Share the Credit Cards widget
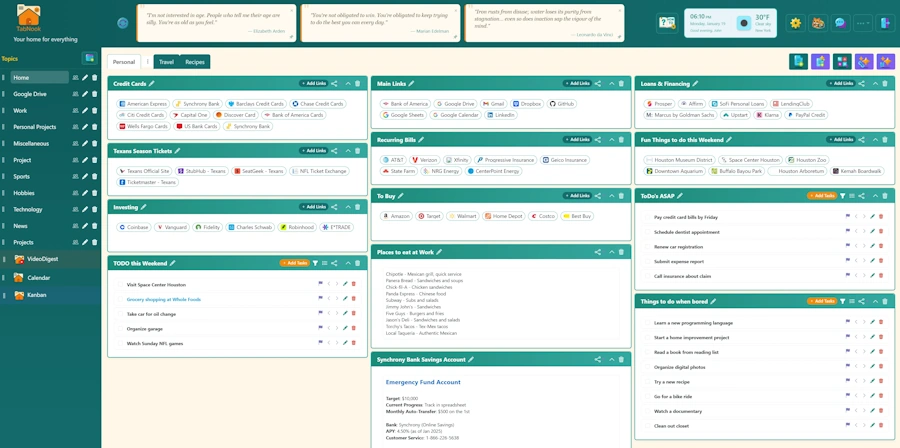Image resolution: width=900 pixels, height=448 pixels. pyautogui.click(x=334, y=84)
